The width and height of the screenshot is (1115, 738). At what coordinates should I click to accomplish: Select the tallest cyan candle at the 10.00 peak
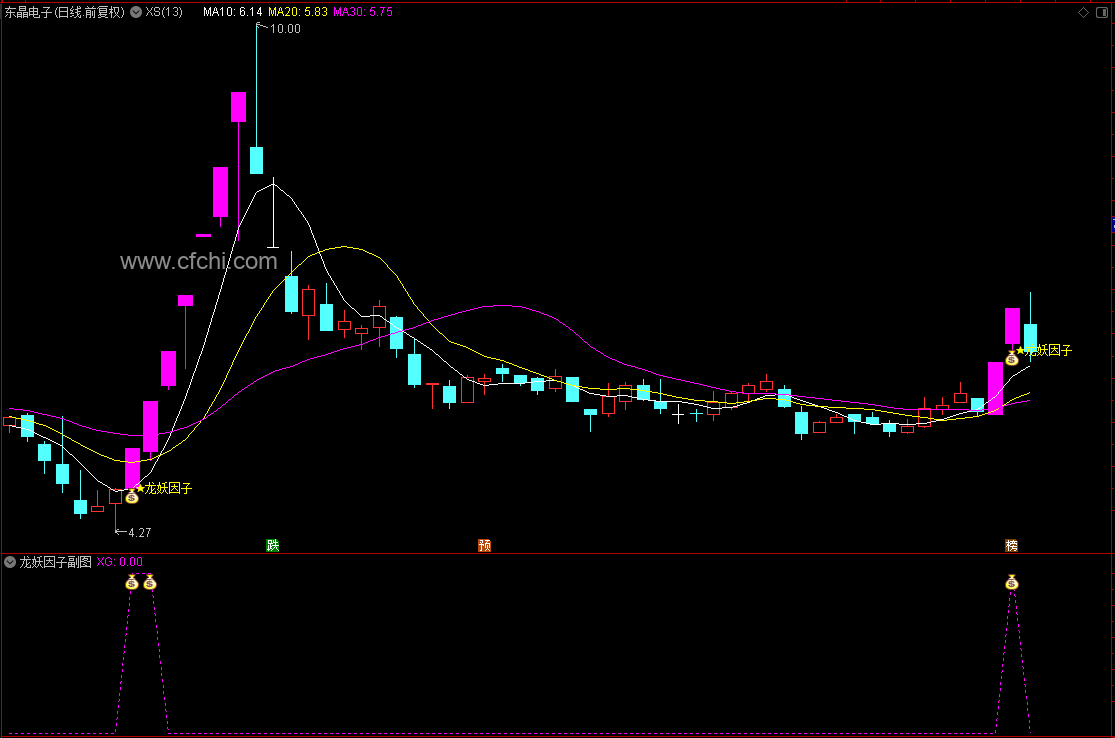click(x=257, y=160)
